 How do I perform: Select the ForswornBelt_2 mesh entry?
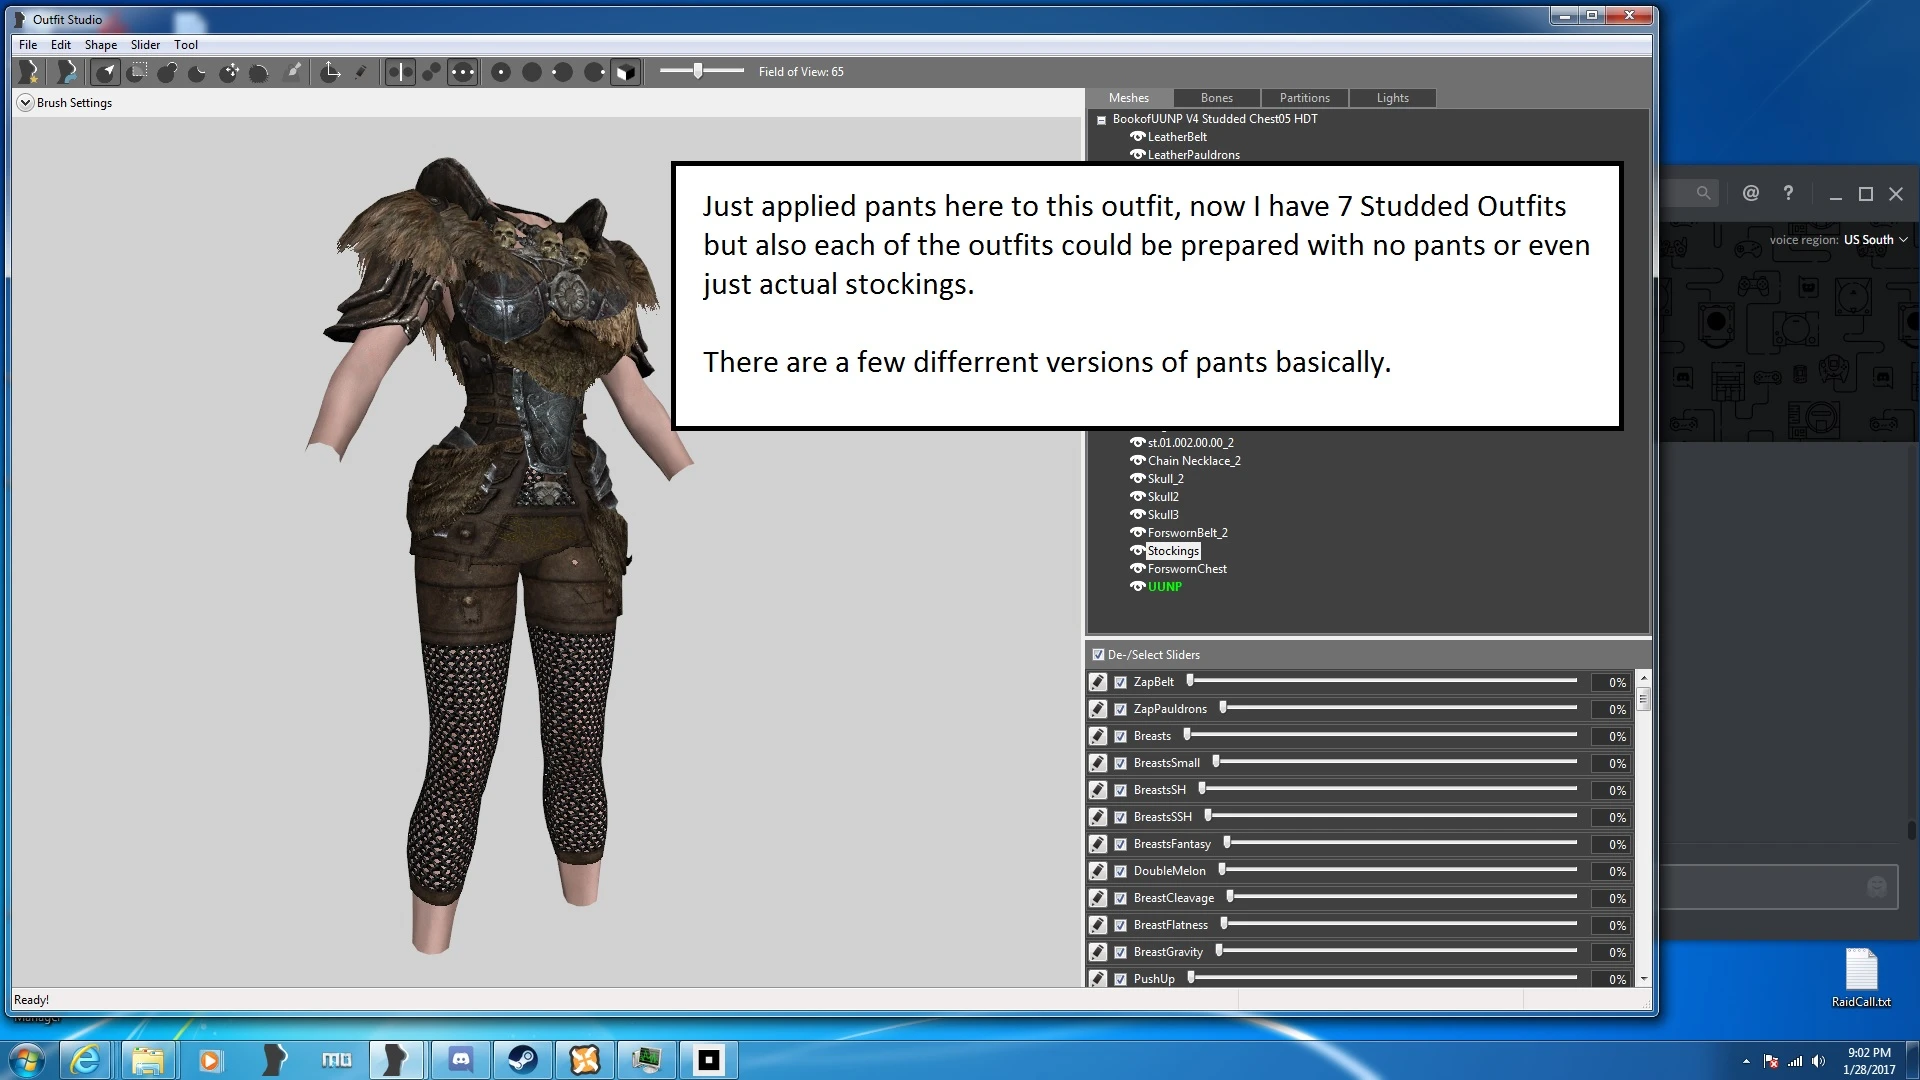point(1187,533)
